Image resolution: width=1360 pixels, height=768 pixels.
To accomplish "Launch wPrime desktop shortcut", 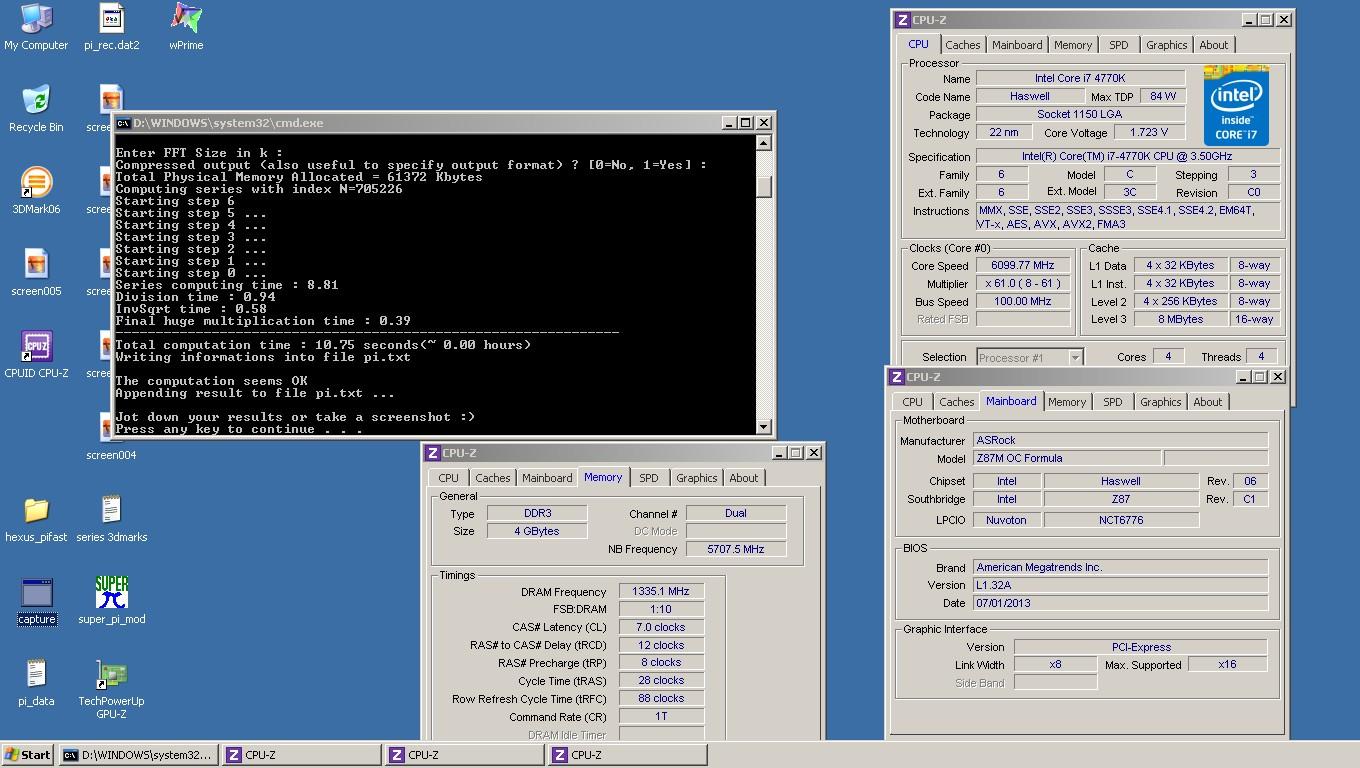I will [x=186, y=27].
